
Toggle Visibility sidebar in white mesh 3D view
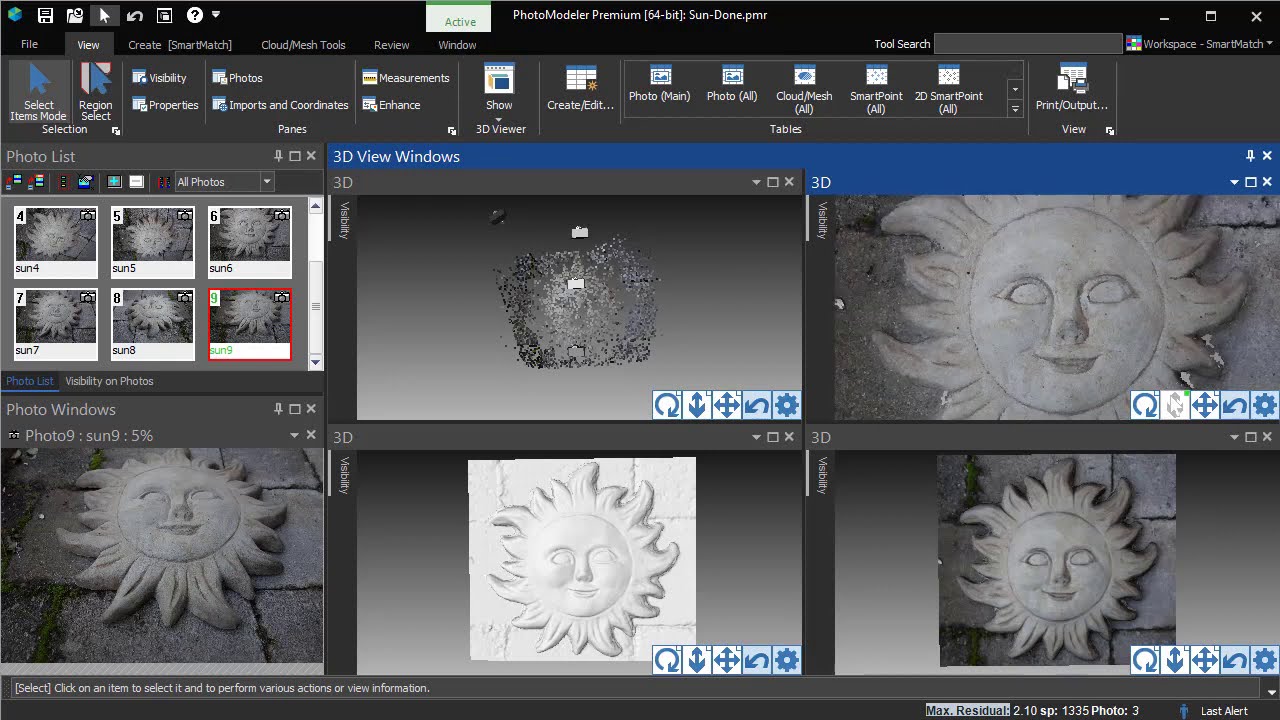tap(343, 475)
